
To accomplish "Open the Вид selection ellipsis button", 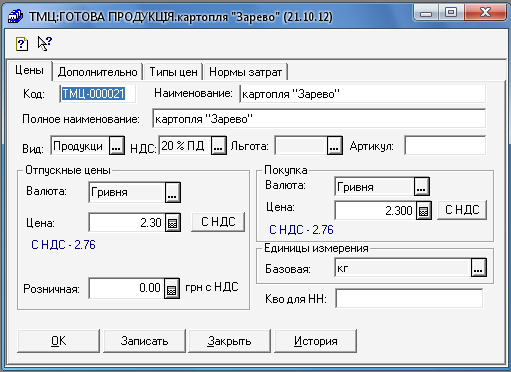I will pyautogui.click(x=116, y=146).
